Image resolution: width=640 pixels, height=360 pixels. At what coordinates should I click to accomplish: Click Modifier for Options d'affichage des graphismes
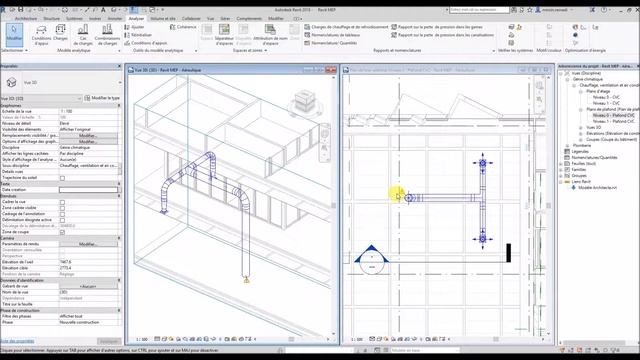click(88, 142)
